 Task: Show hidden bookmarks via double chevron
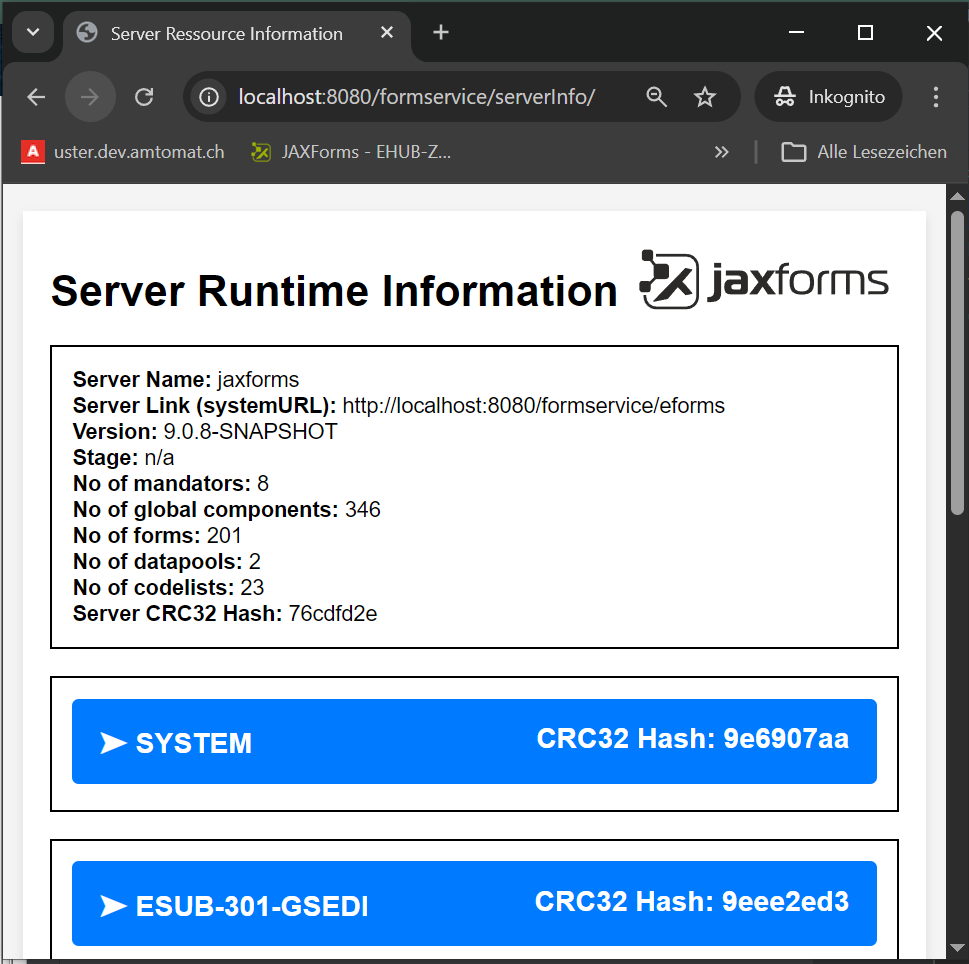click(721, 152)
